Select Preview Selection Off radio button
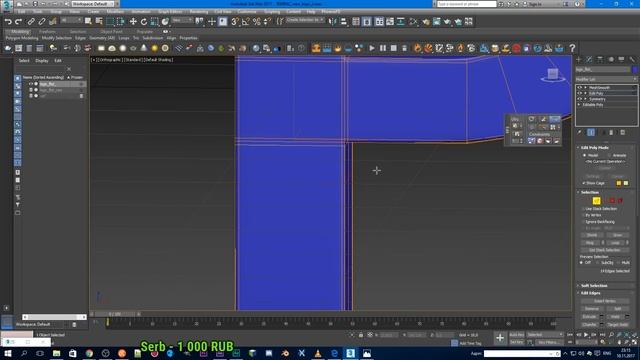The width and height of the screenshot is (640, 360). 582,263
